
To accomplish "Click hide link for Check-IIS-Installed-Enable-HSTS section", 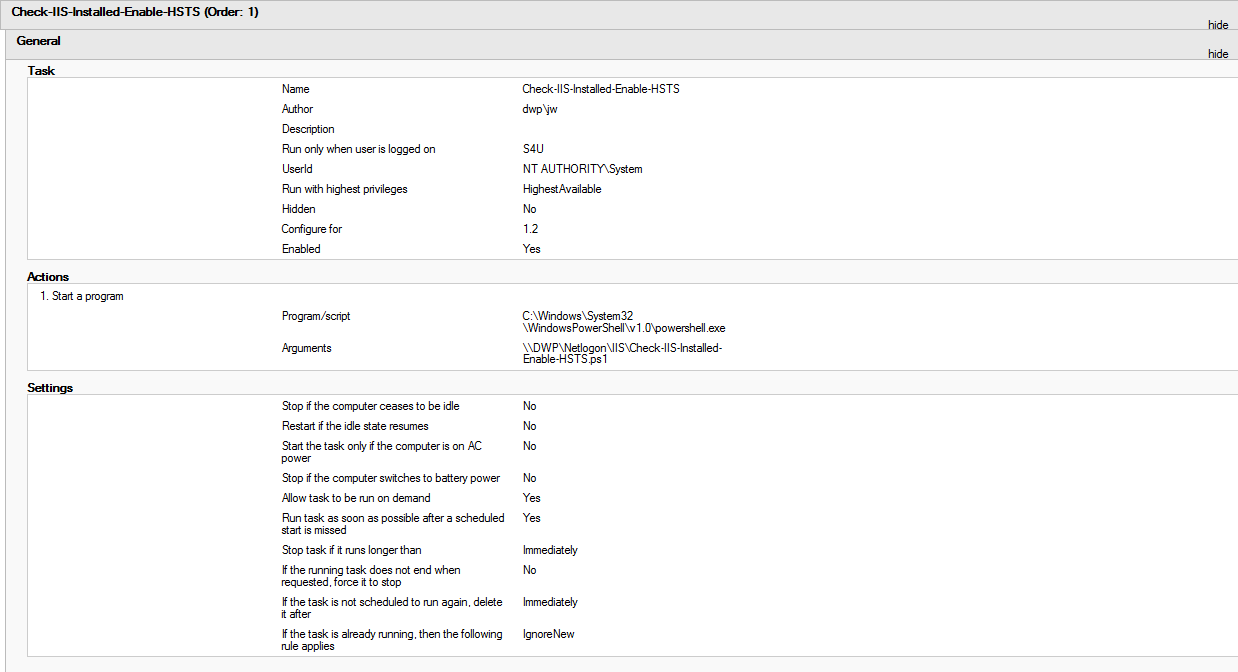I will coord(1217,25).
